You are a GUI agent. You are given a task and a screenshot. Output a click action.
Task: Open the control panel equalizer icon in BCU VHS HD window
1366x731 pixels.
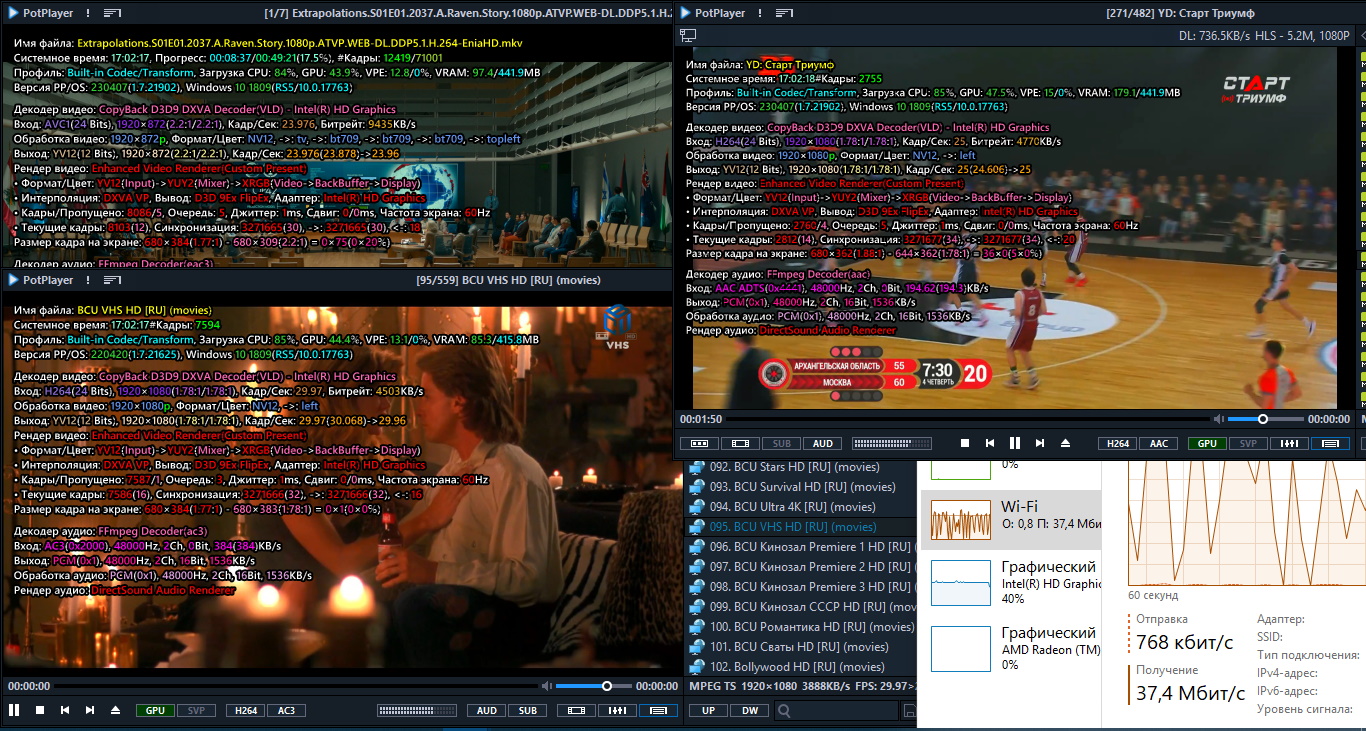(x=617, y=710)
